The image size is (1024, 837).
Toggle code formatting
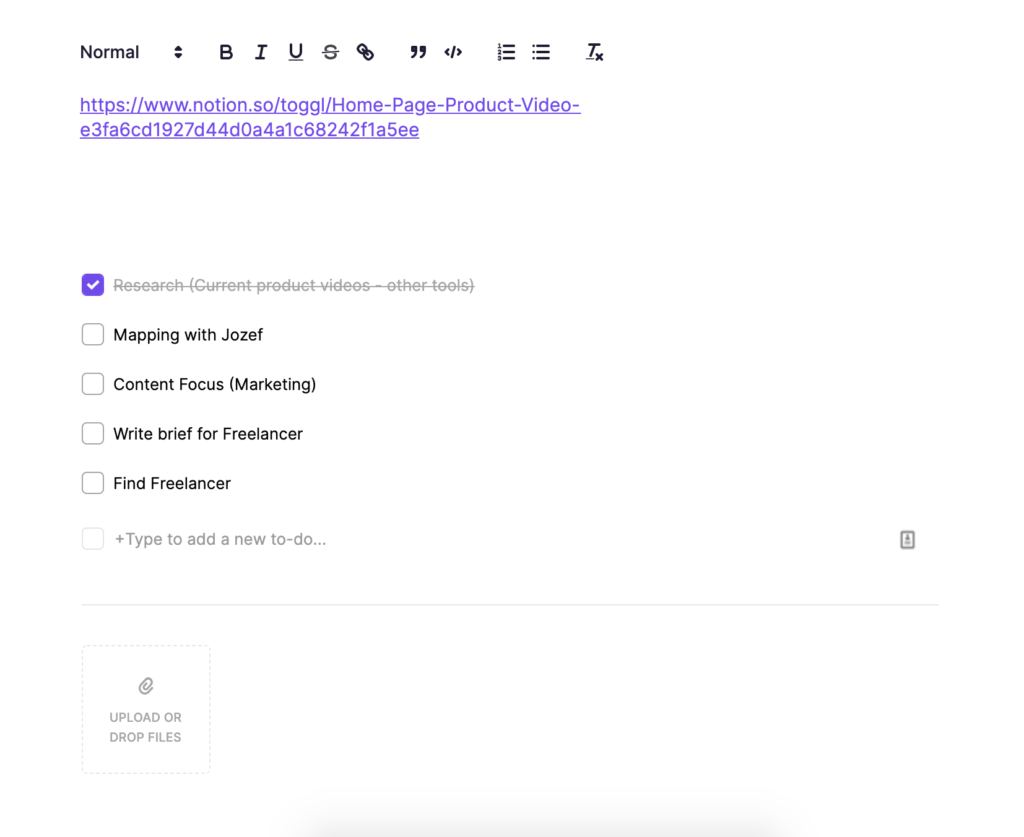[452, 52]
